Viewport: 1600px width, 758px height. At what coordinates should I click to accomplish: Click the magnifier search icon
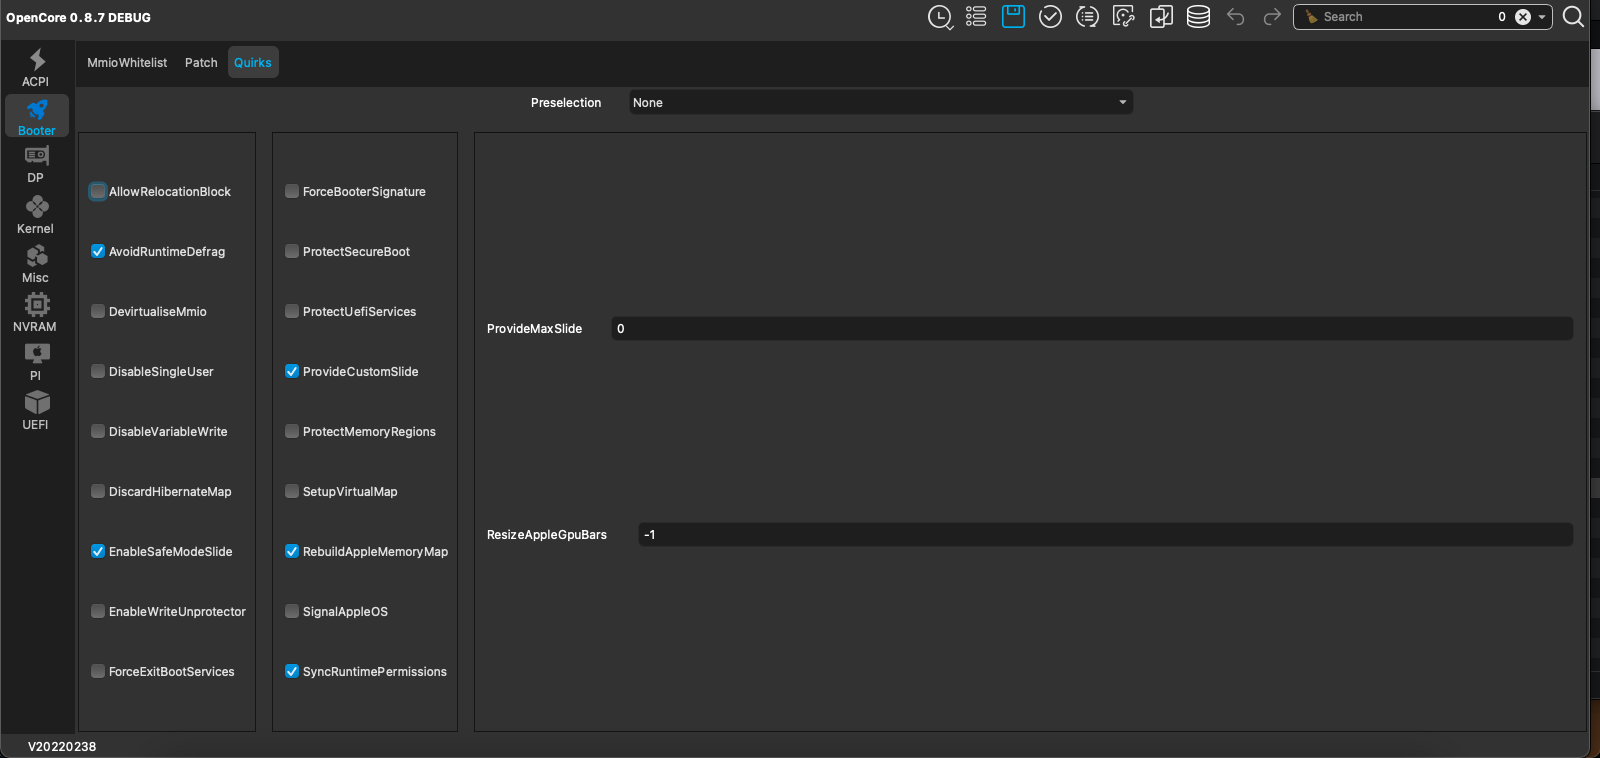tap(1573, 17)
